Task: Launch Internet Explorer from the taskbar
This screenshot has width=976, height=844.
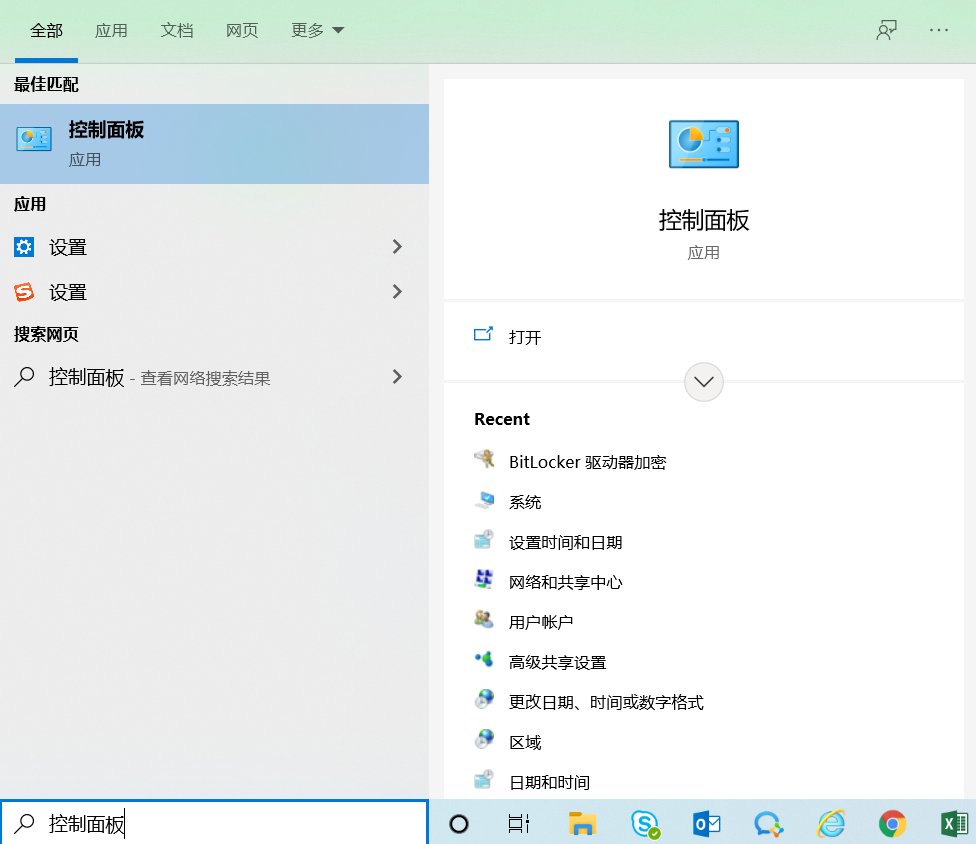Action: click(830, 824)
